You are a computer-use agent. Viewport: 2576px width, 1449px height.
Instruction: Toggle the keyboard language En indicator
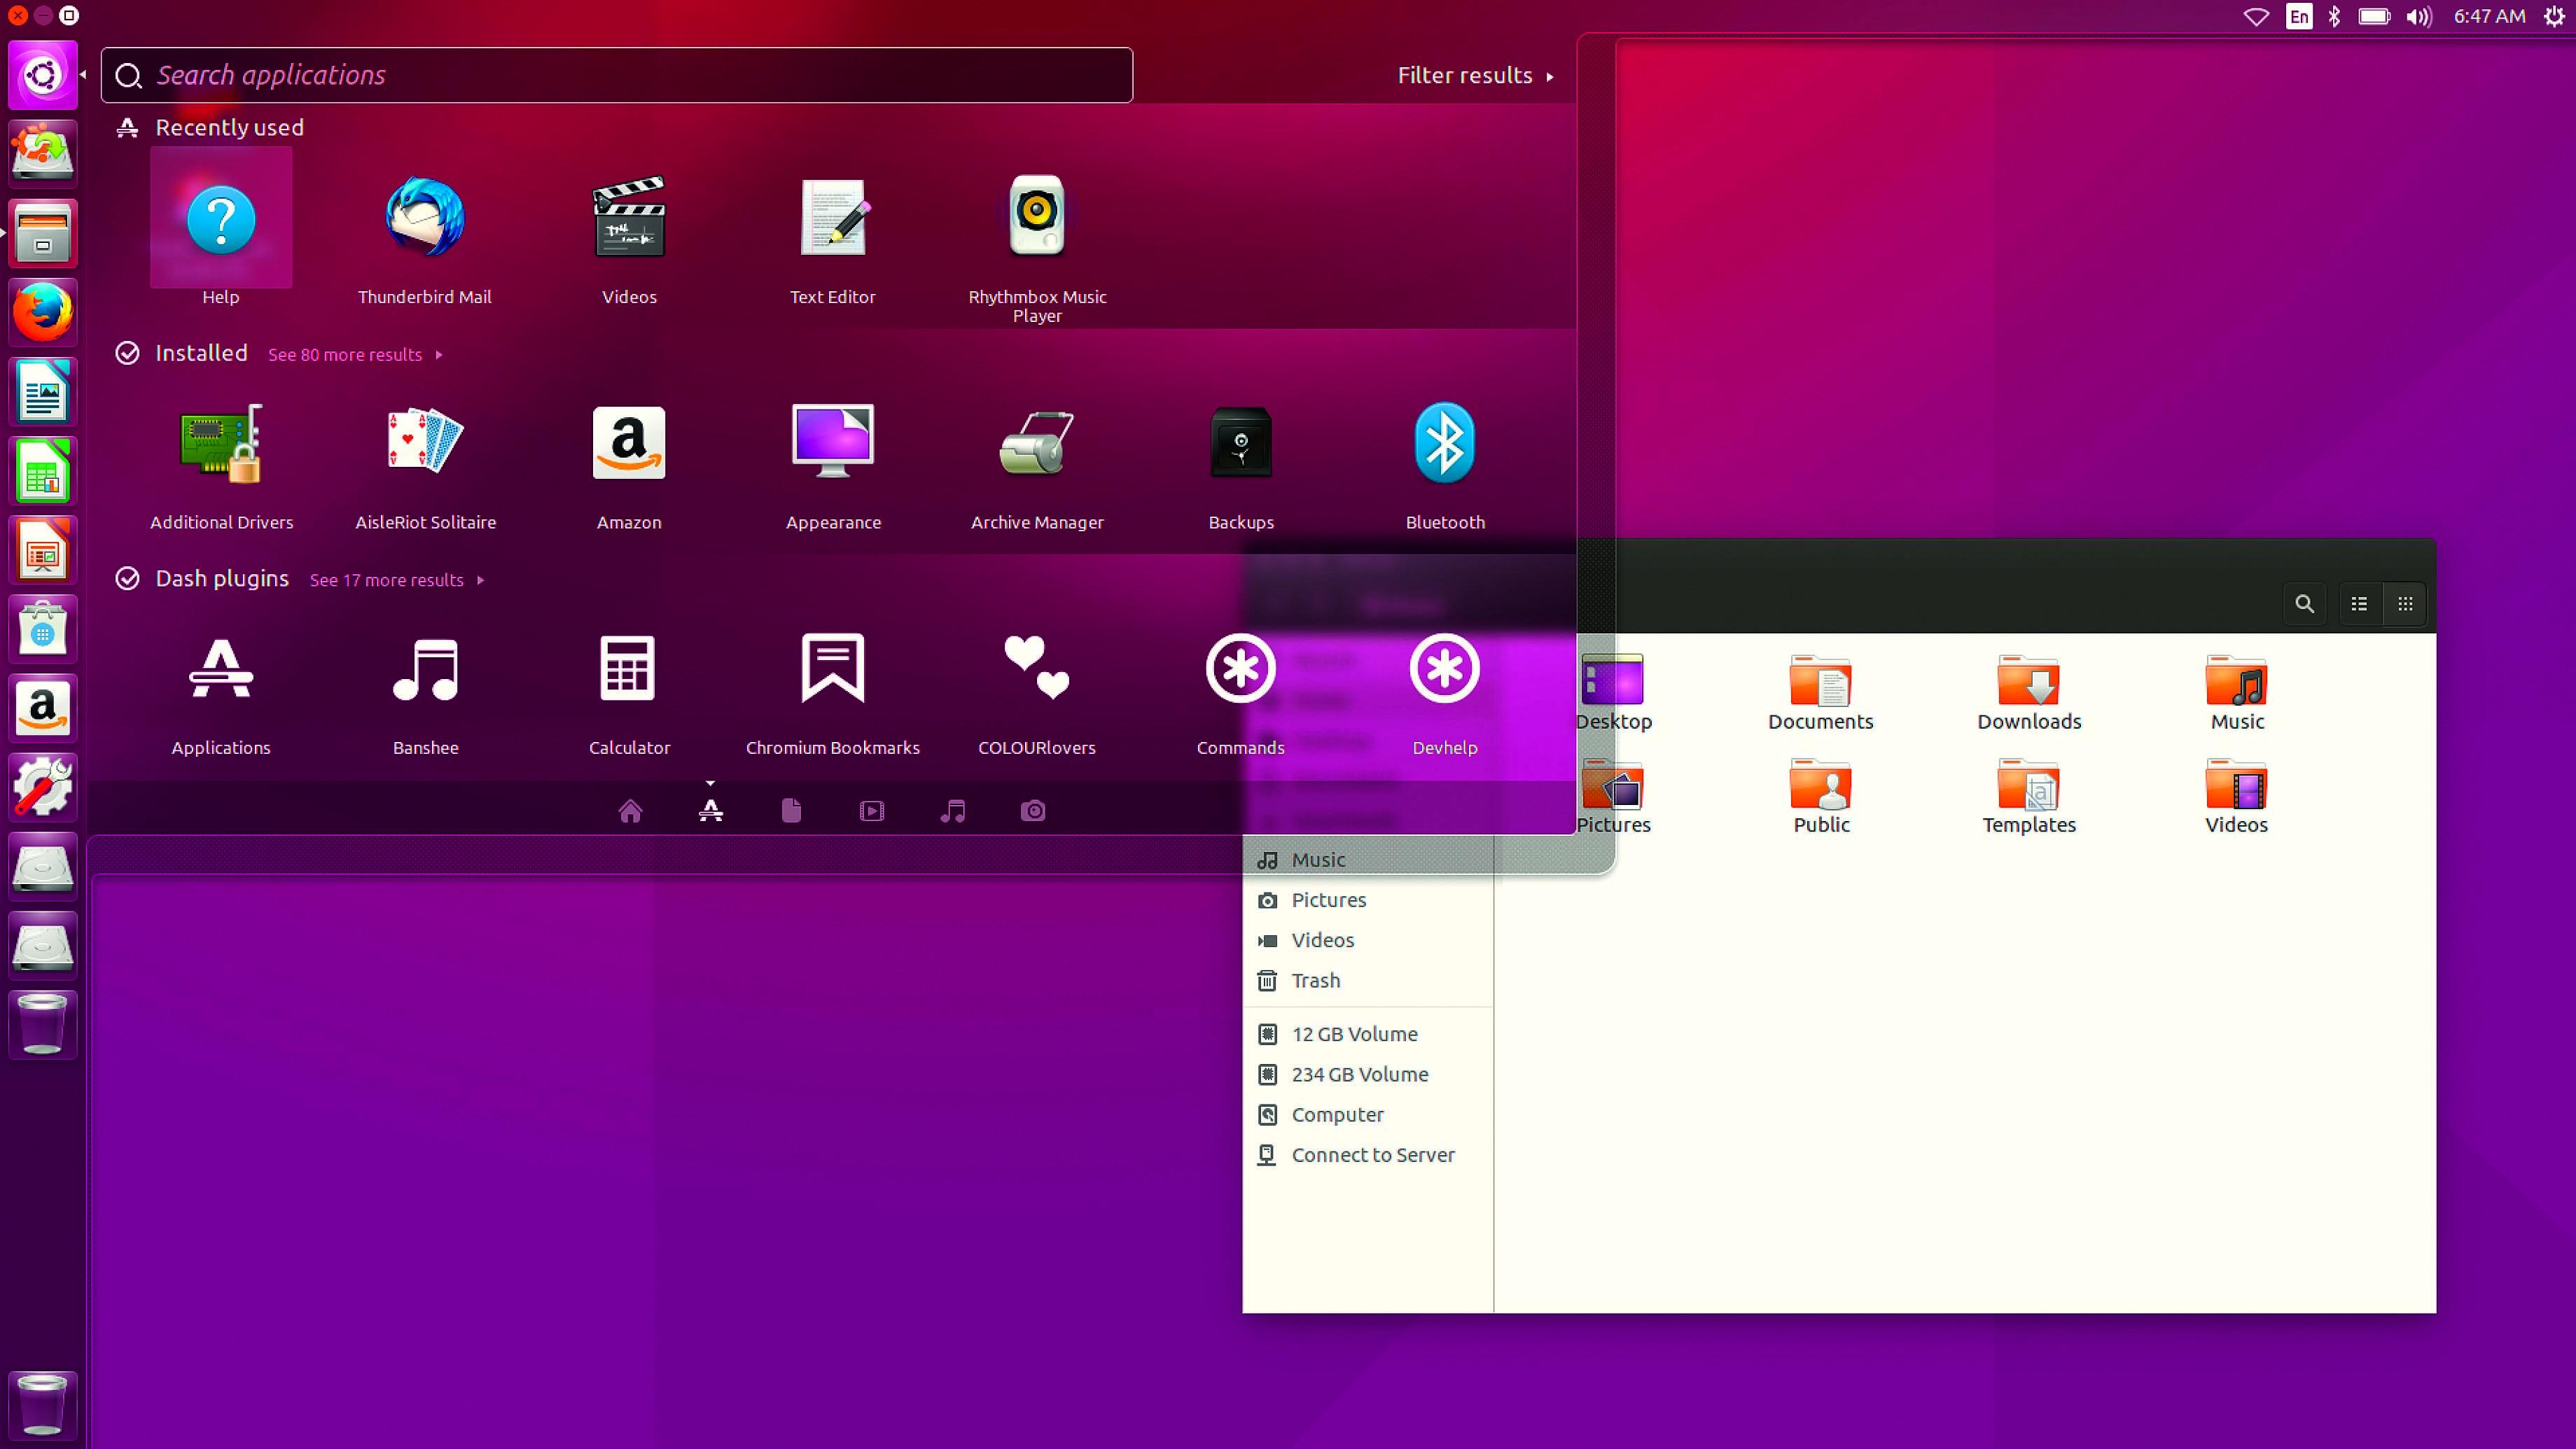click(x=2299, y=16)
